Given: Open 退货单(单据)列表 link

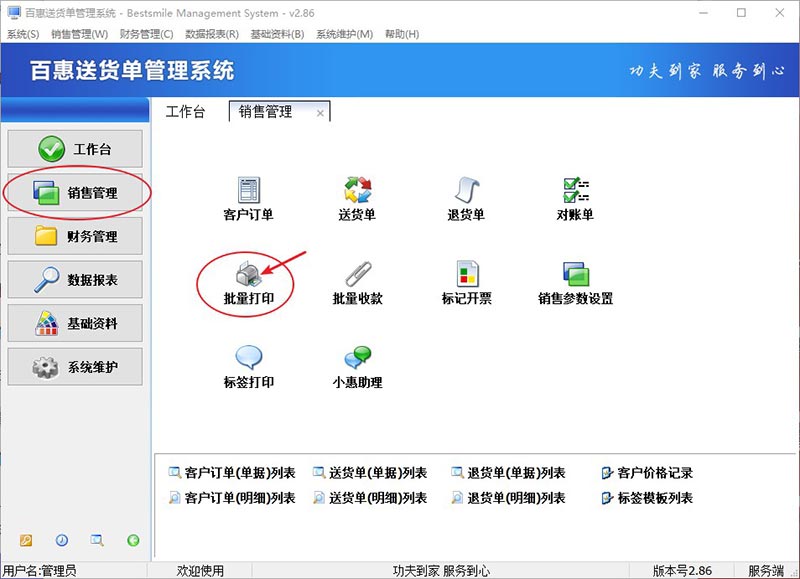Looking at the screenshot, I should [509, 473].
